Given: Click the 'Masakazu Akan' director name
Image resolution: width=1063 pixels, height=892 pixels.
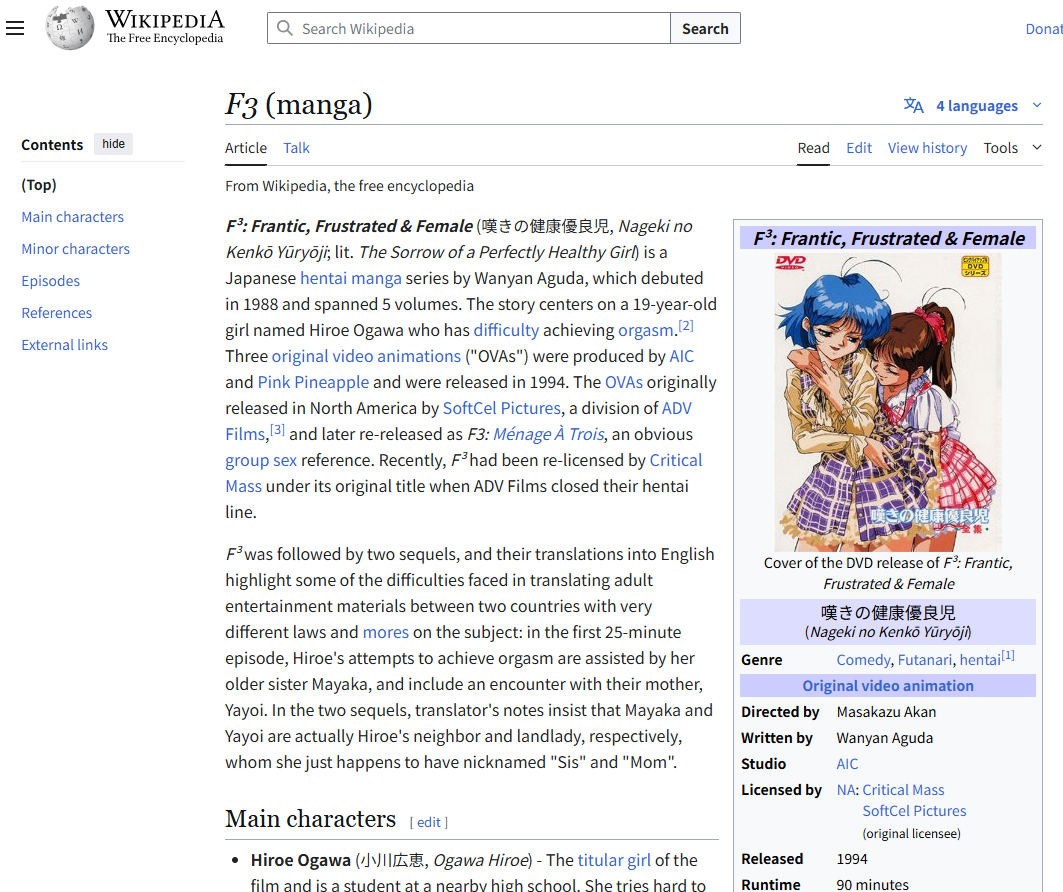Looking at the screenshot, I should (x=886, y=712).
